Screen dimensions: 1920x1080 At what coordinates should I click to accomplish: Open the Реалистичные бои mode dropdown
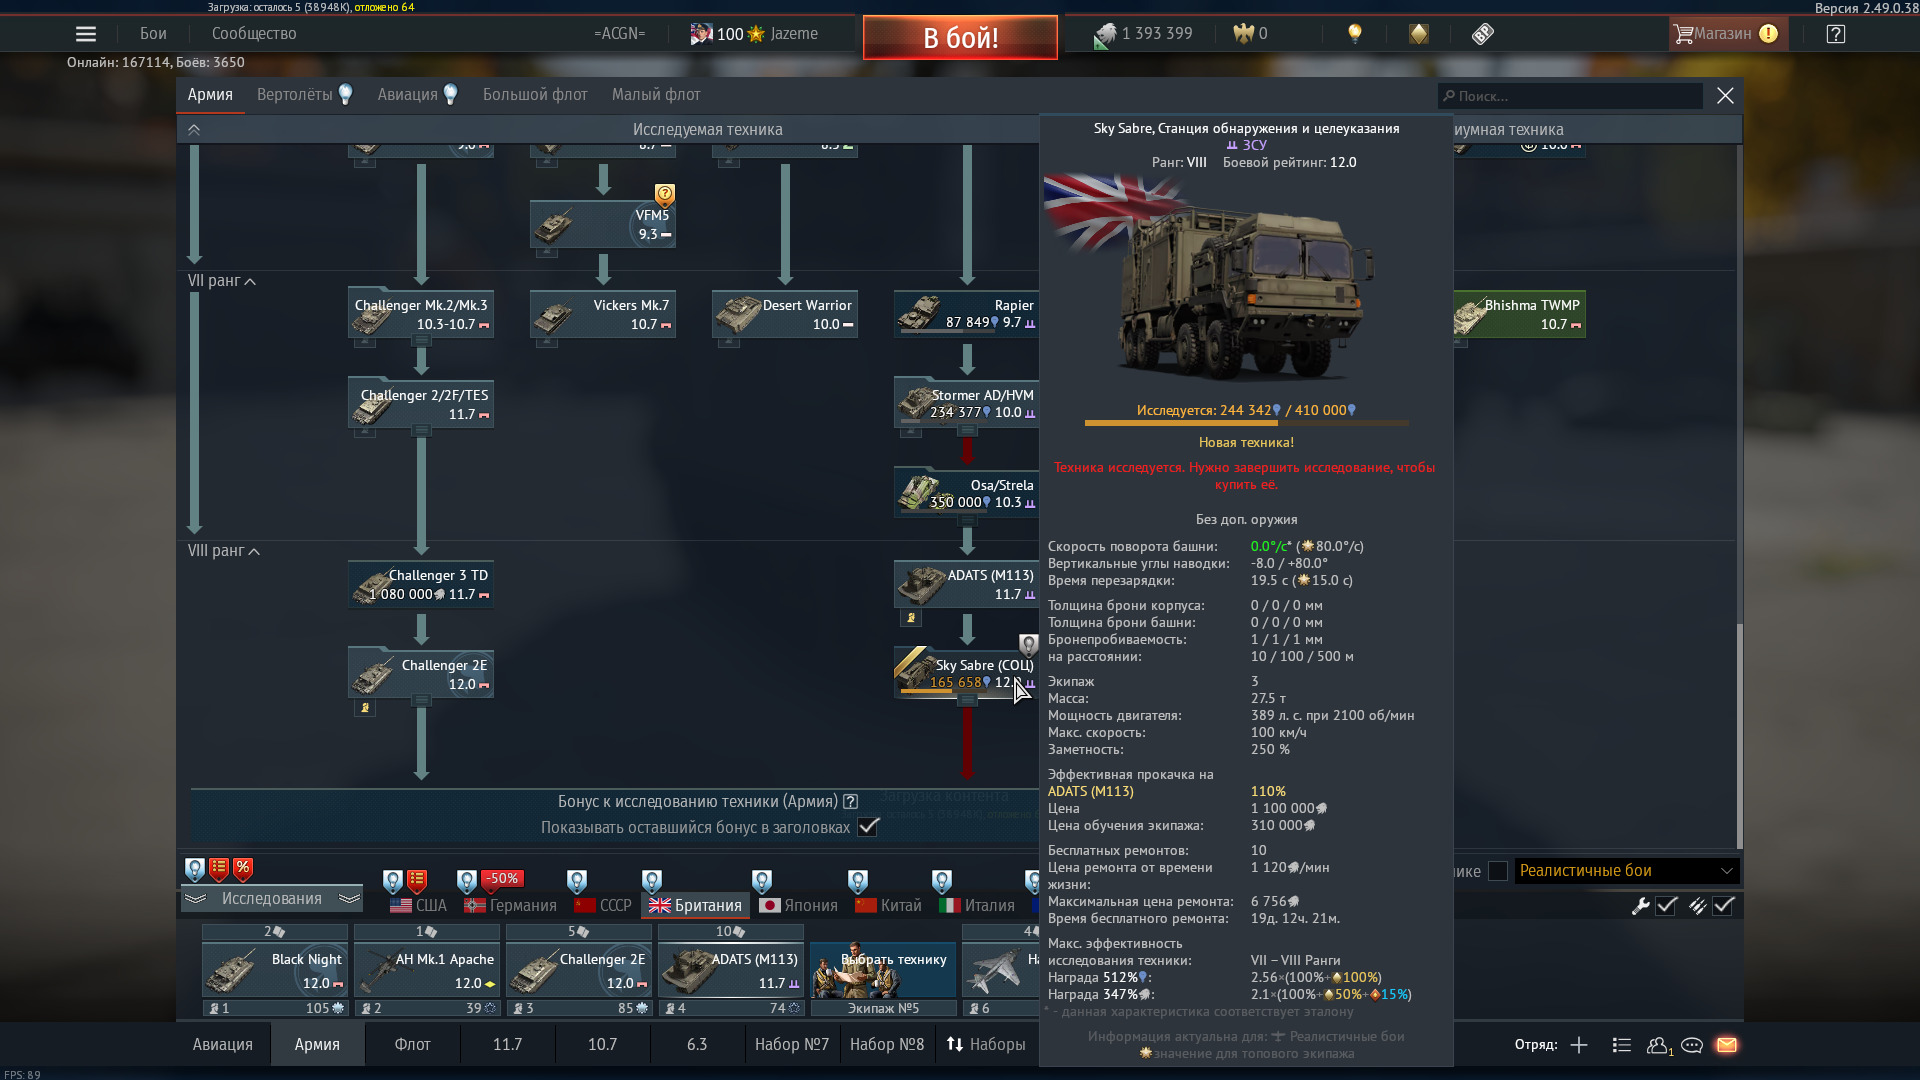1626,871
